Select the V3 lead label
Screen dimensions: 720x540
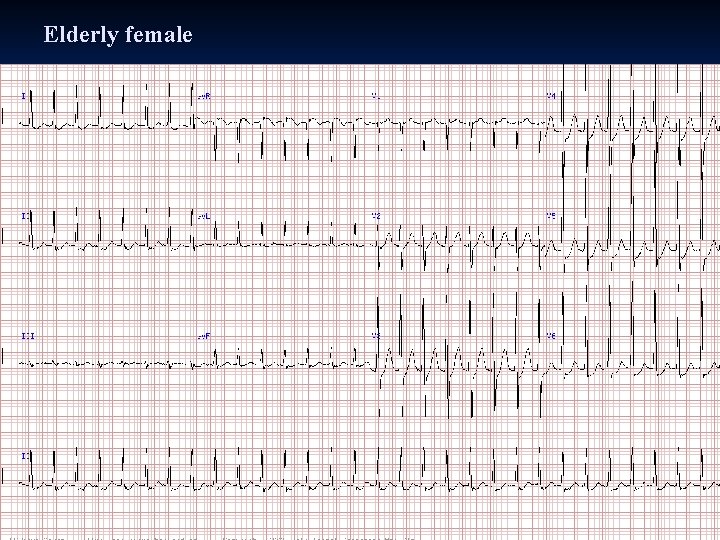coord(376,336)
